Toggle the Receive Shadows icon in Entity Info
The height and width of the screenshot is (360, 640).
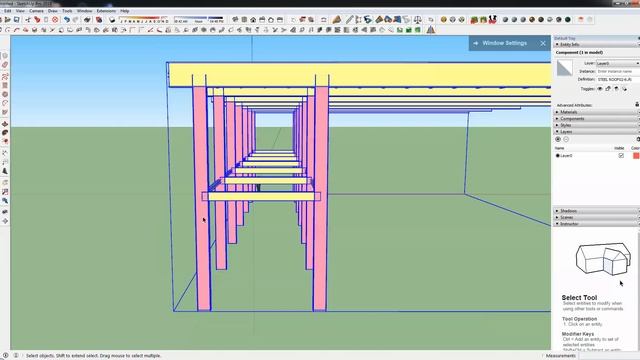(x=624, y=89)
